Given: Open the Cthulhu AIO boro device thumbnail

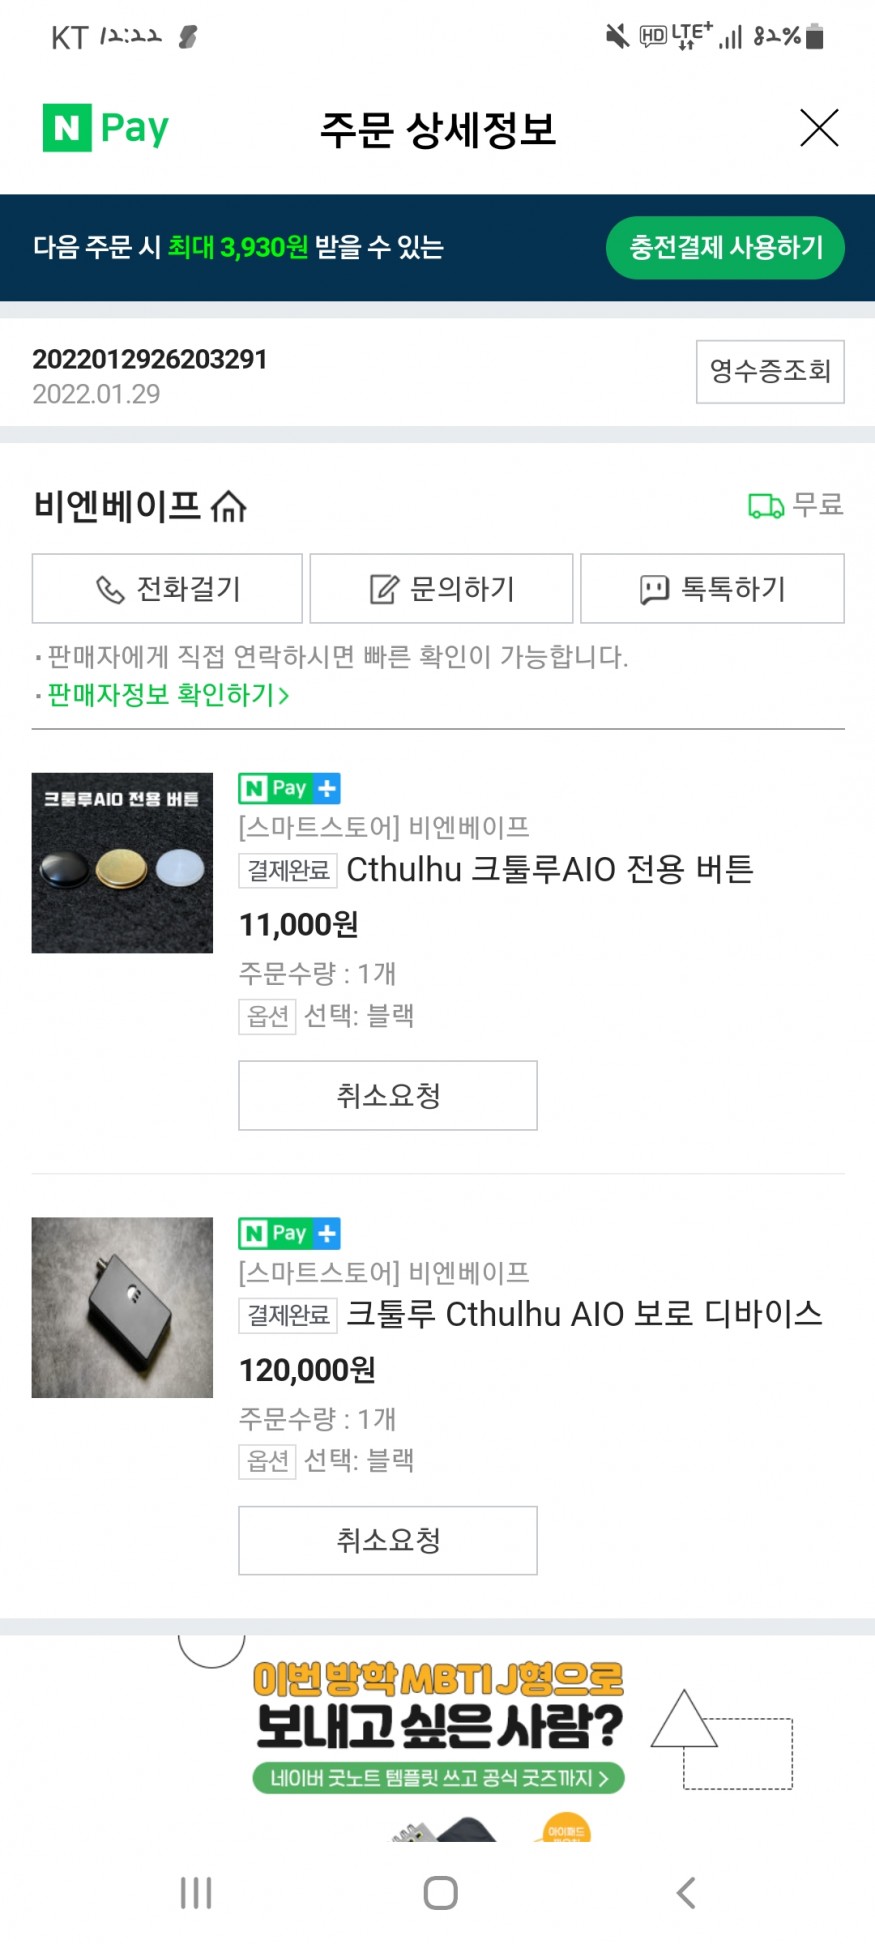Looking at the screenshot, I should pyautogui.click(x=122, y=1307).
